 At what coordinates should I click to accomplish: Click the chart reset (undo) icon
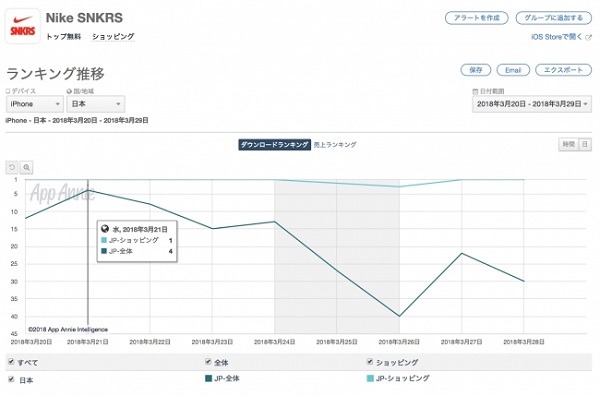12,168
